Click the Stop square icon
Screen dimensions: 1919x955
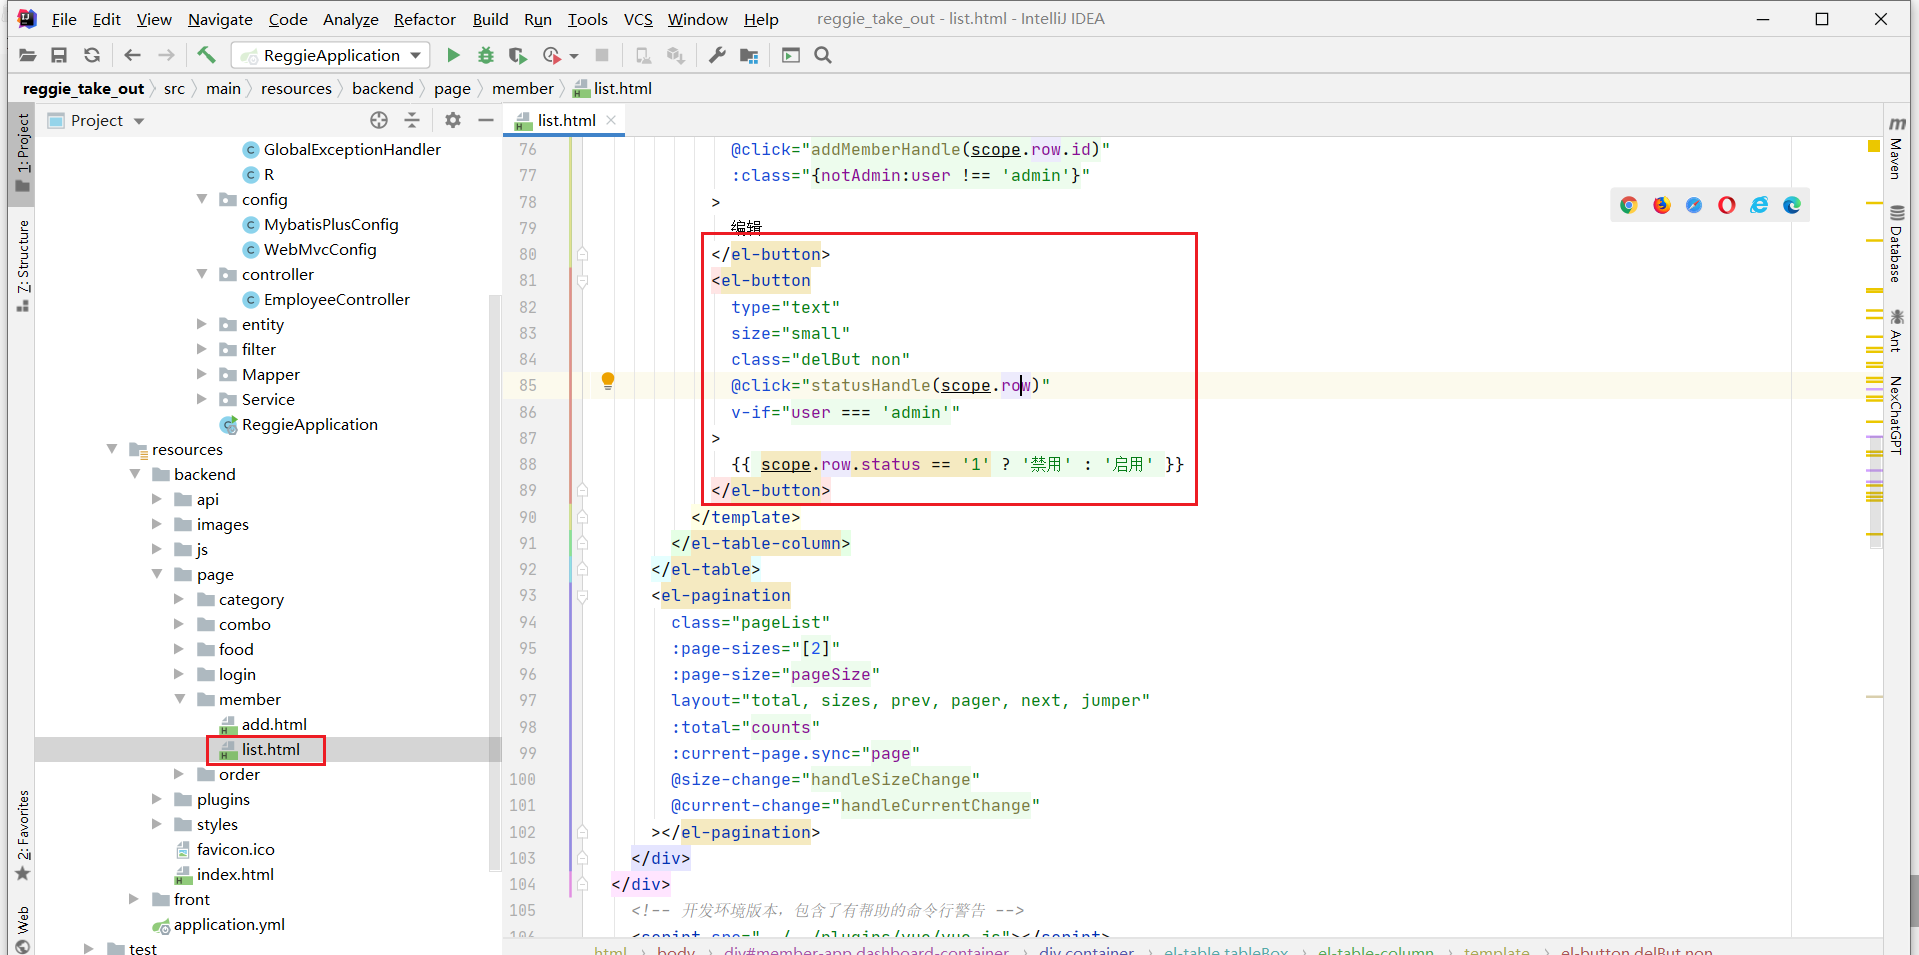pyautogui.click(x=602, y=55)
